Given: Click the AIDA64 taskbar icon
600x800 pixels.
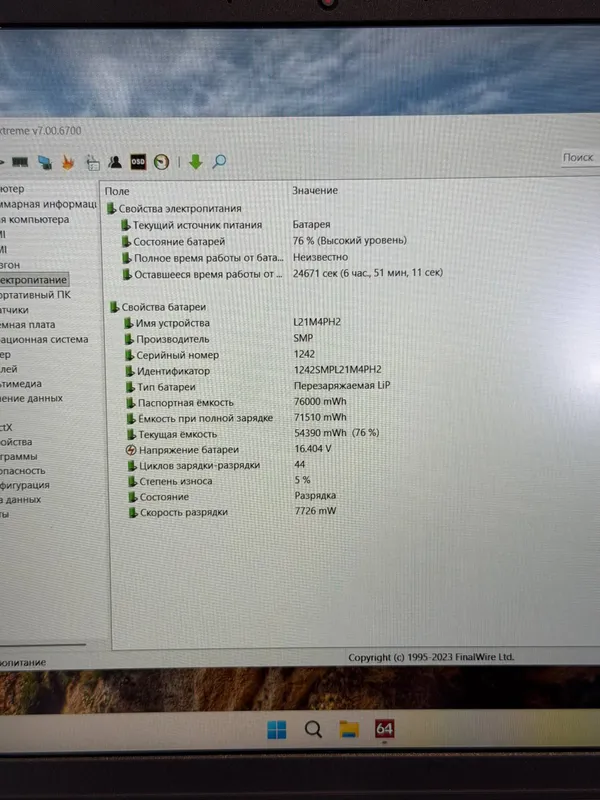Looking at the screenshot, I should [x=384, y=729].
